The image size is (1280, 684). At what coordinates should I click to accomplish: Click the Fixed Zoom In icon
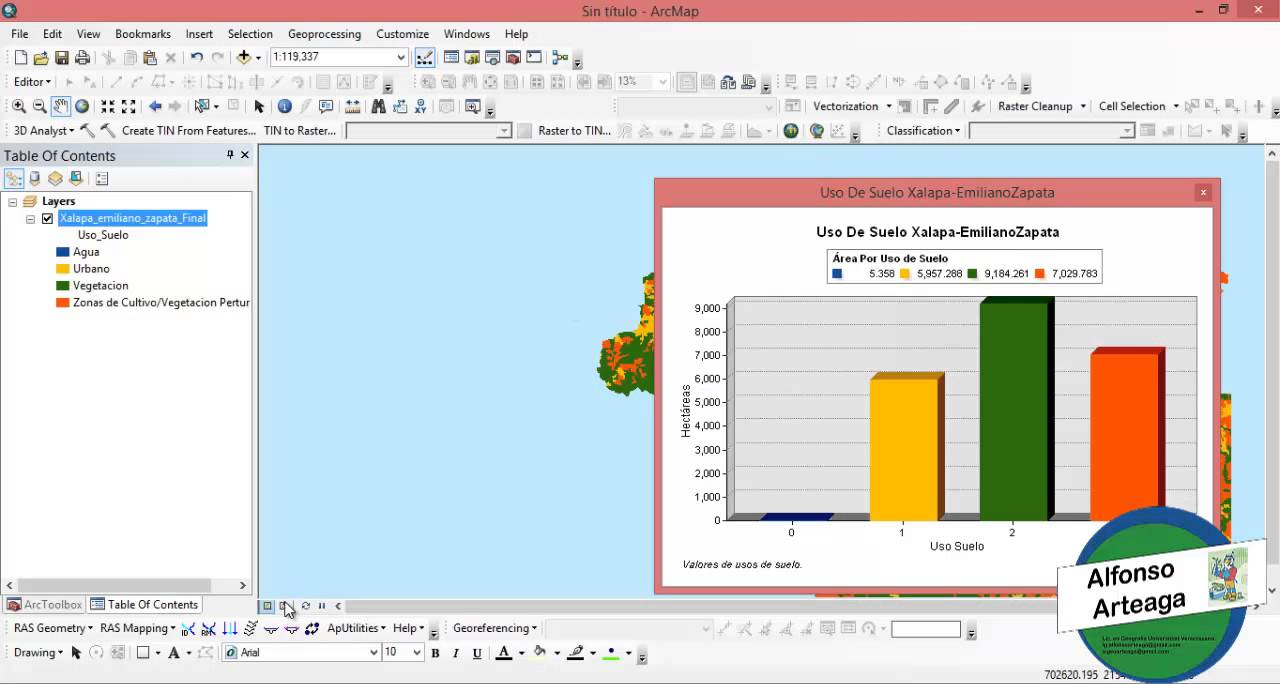(108, 106)
